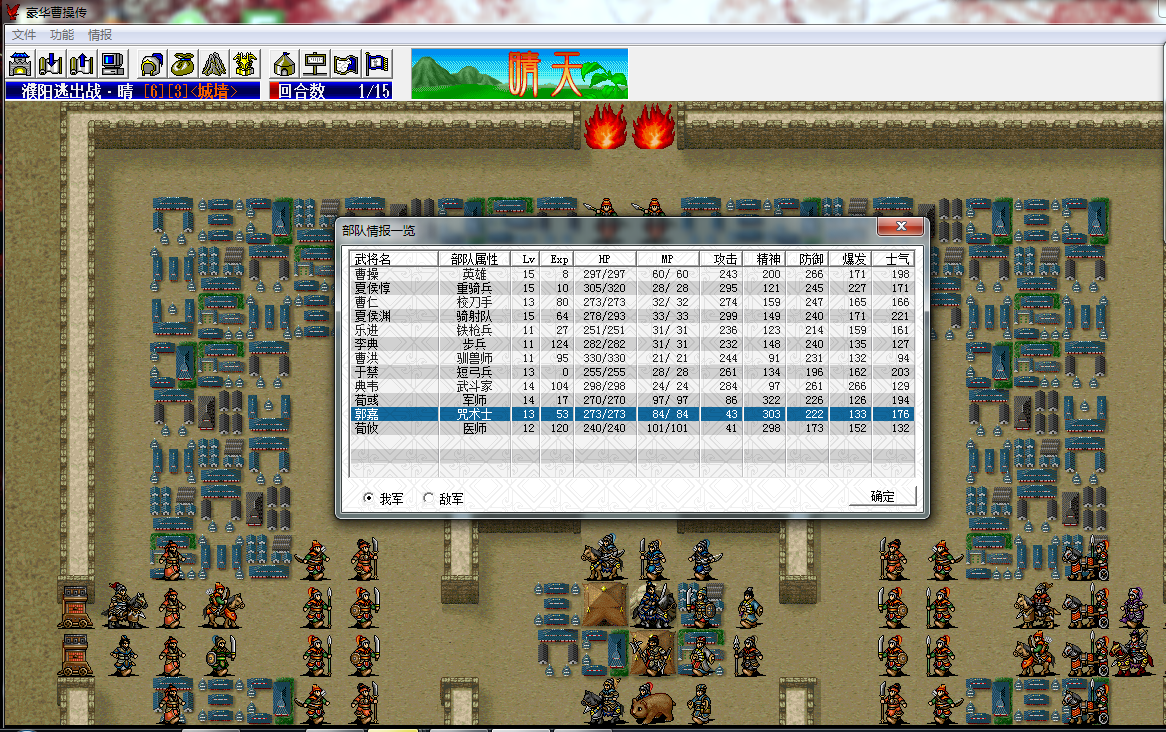Viewport: 1166px width, 732px height.
Task: Click the 医师 troop type cell
Action: (x=474, y=428)
